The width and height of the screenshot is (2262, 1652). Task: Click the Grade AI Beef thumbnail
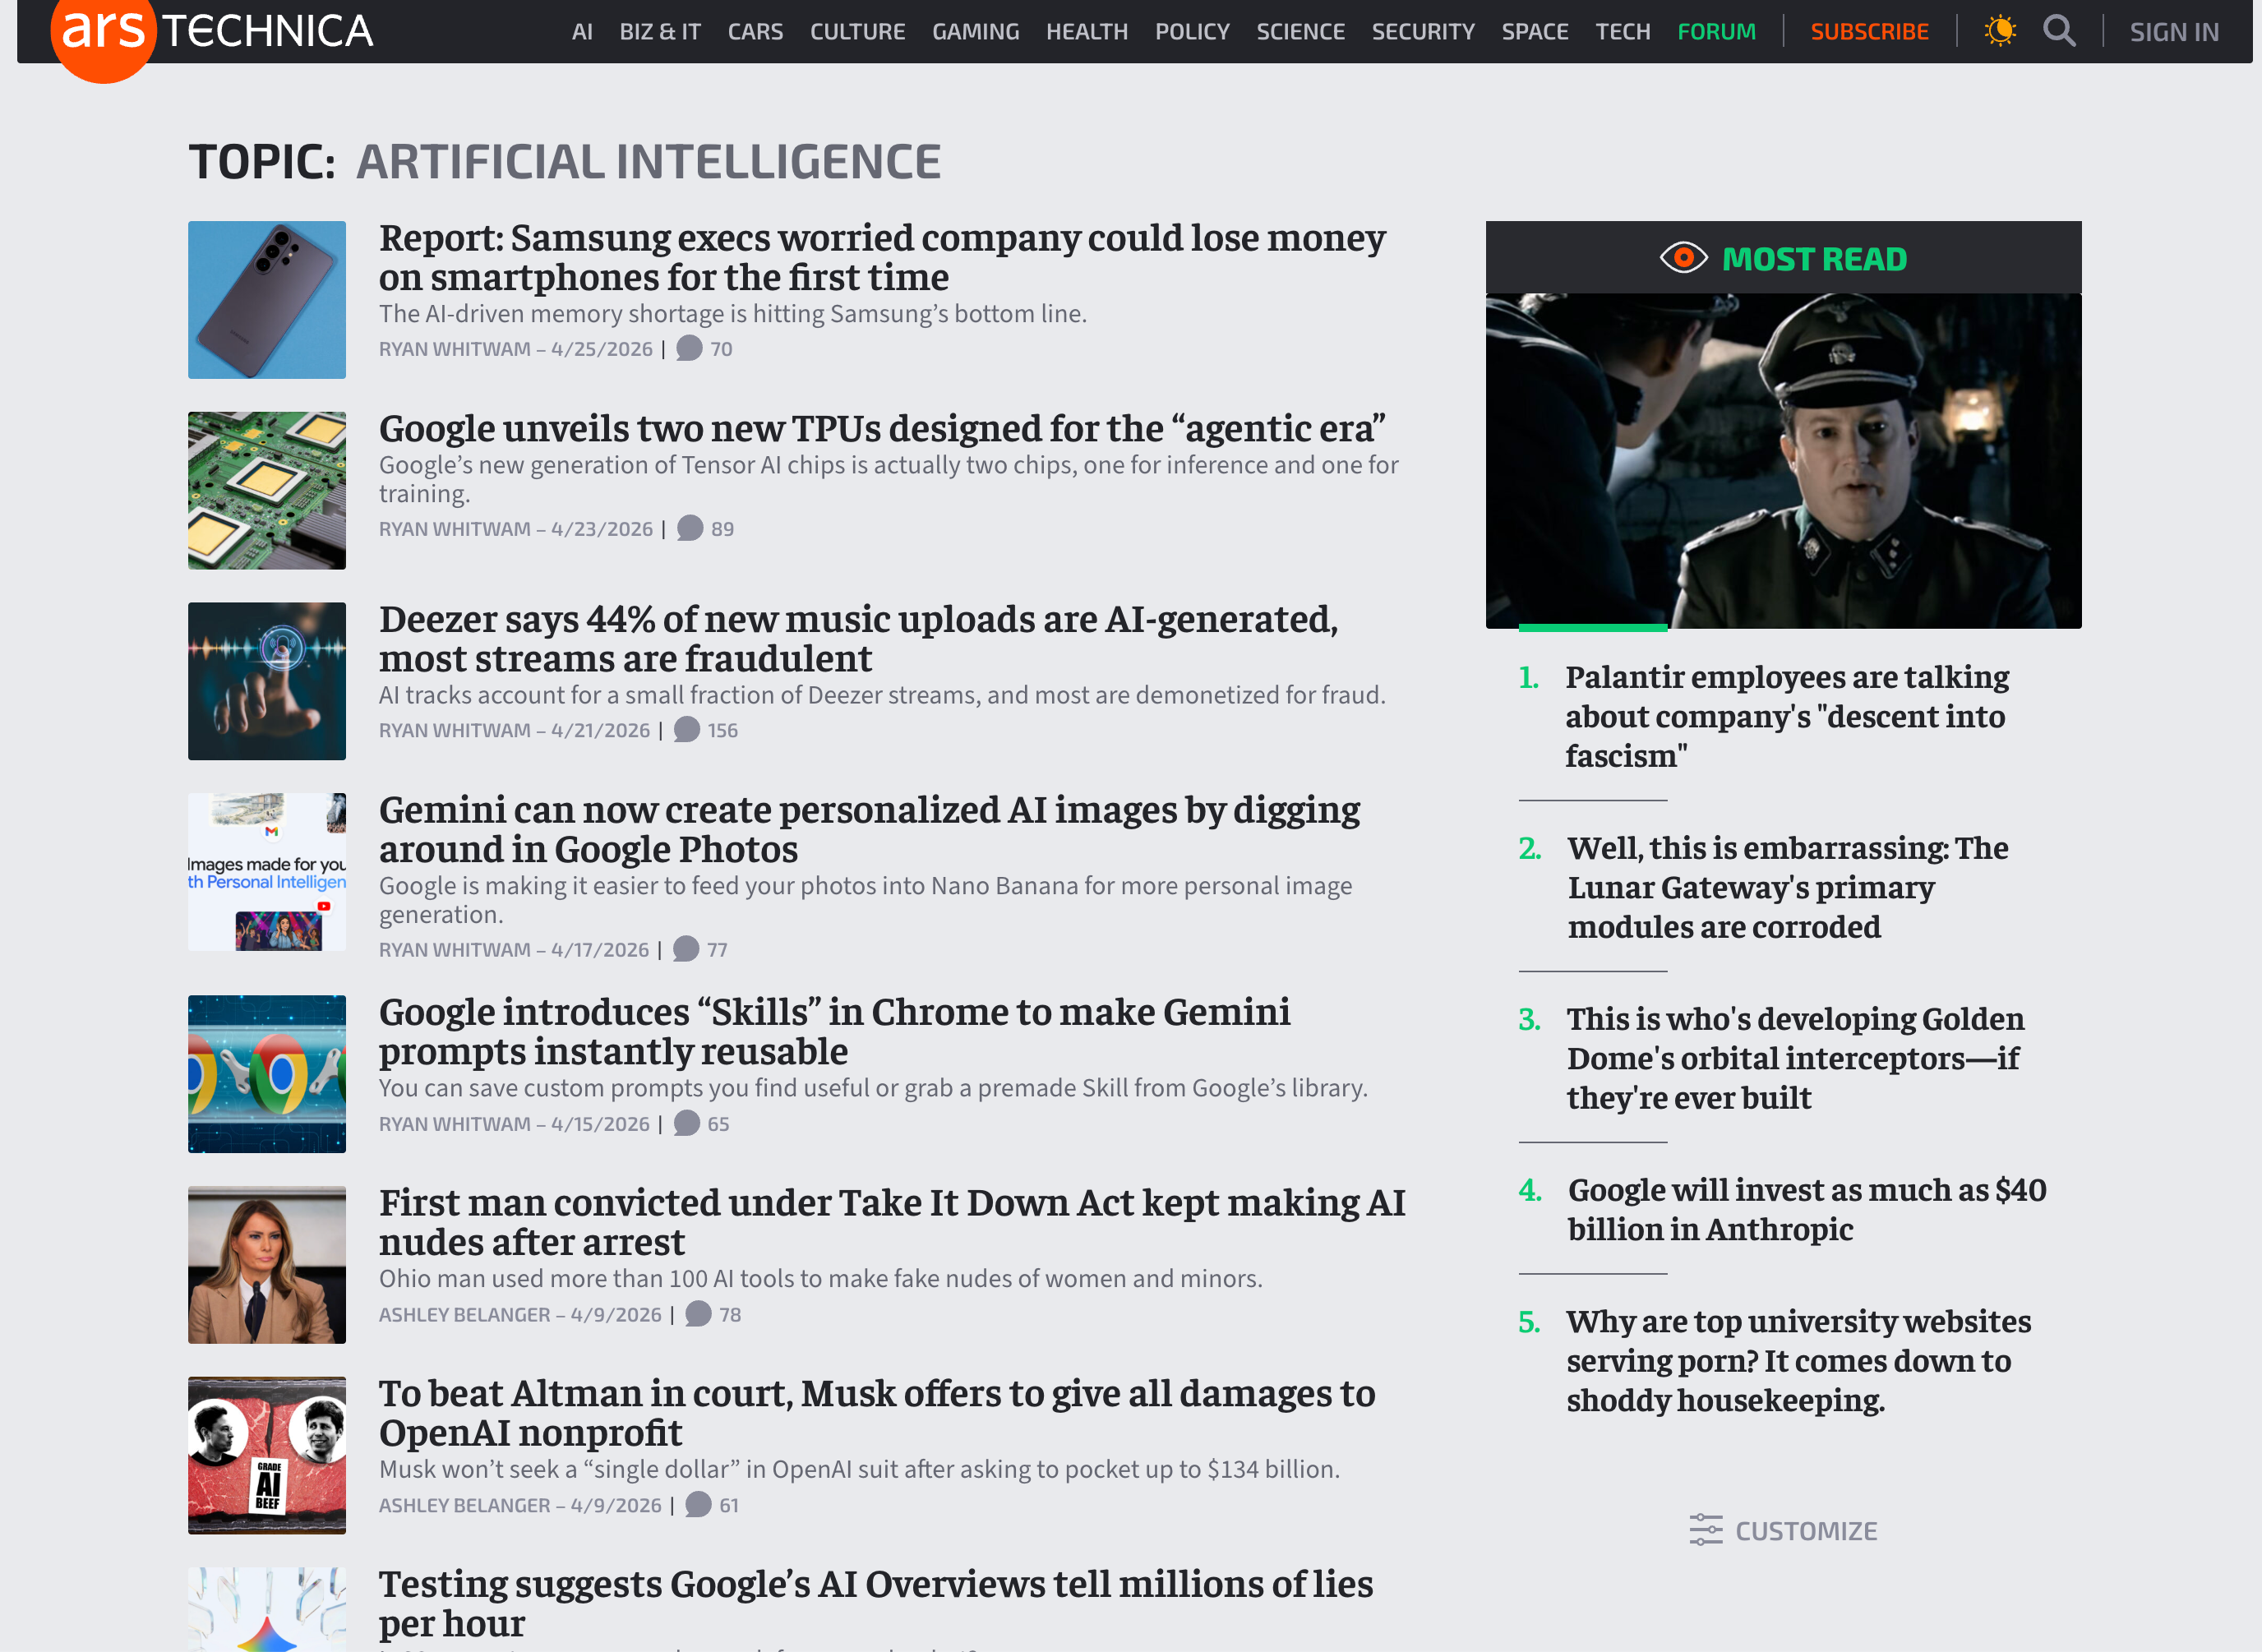[x=267, y=1455]
